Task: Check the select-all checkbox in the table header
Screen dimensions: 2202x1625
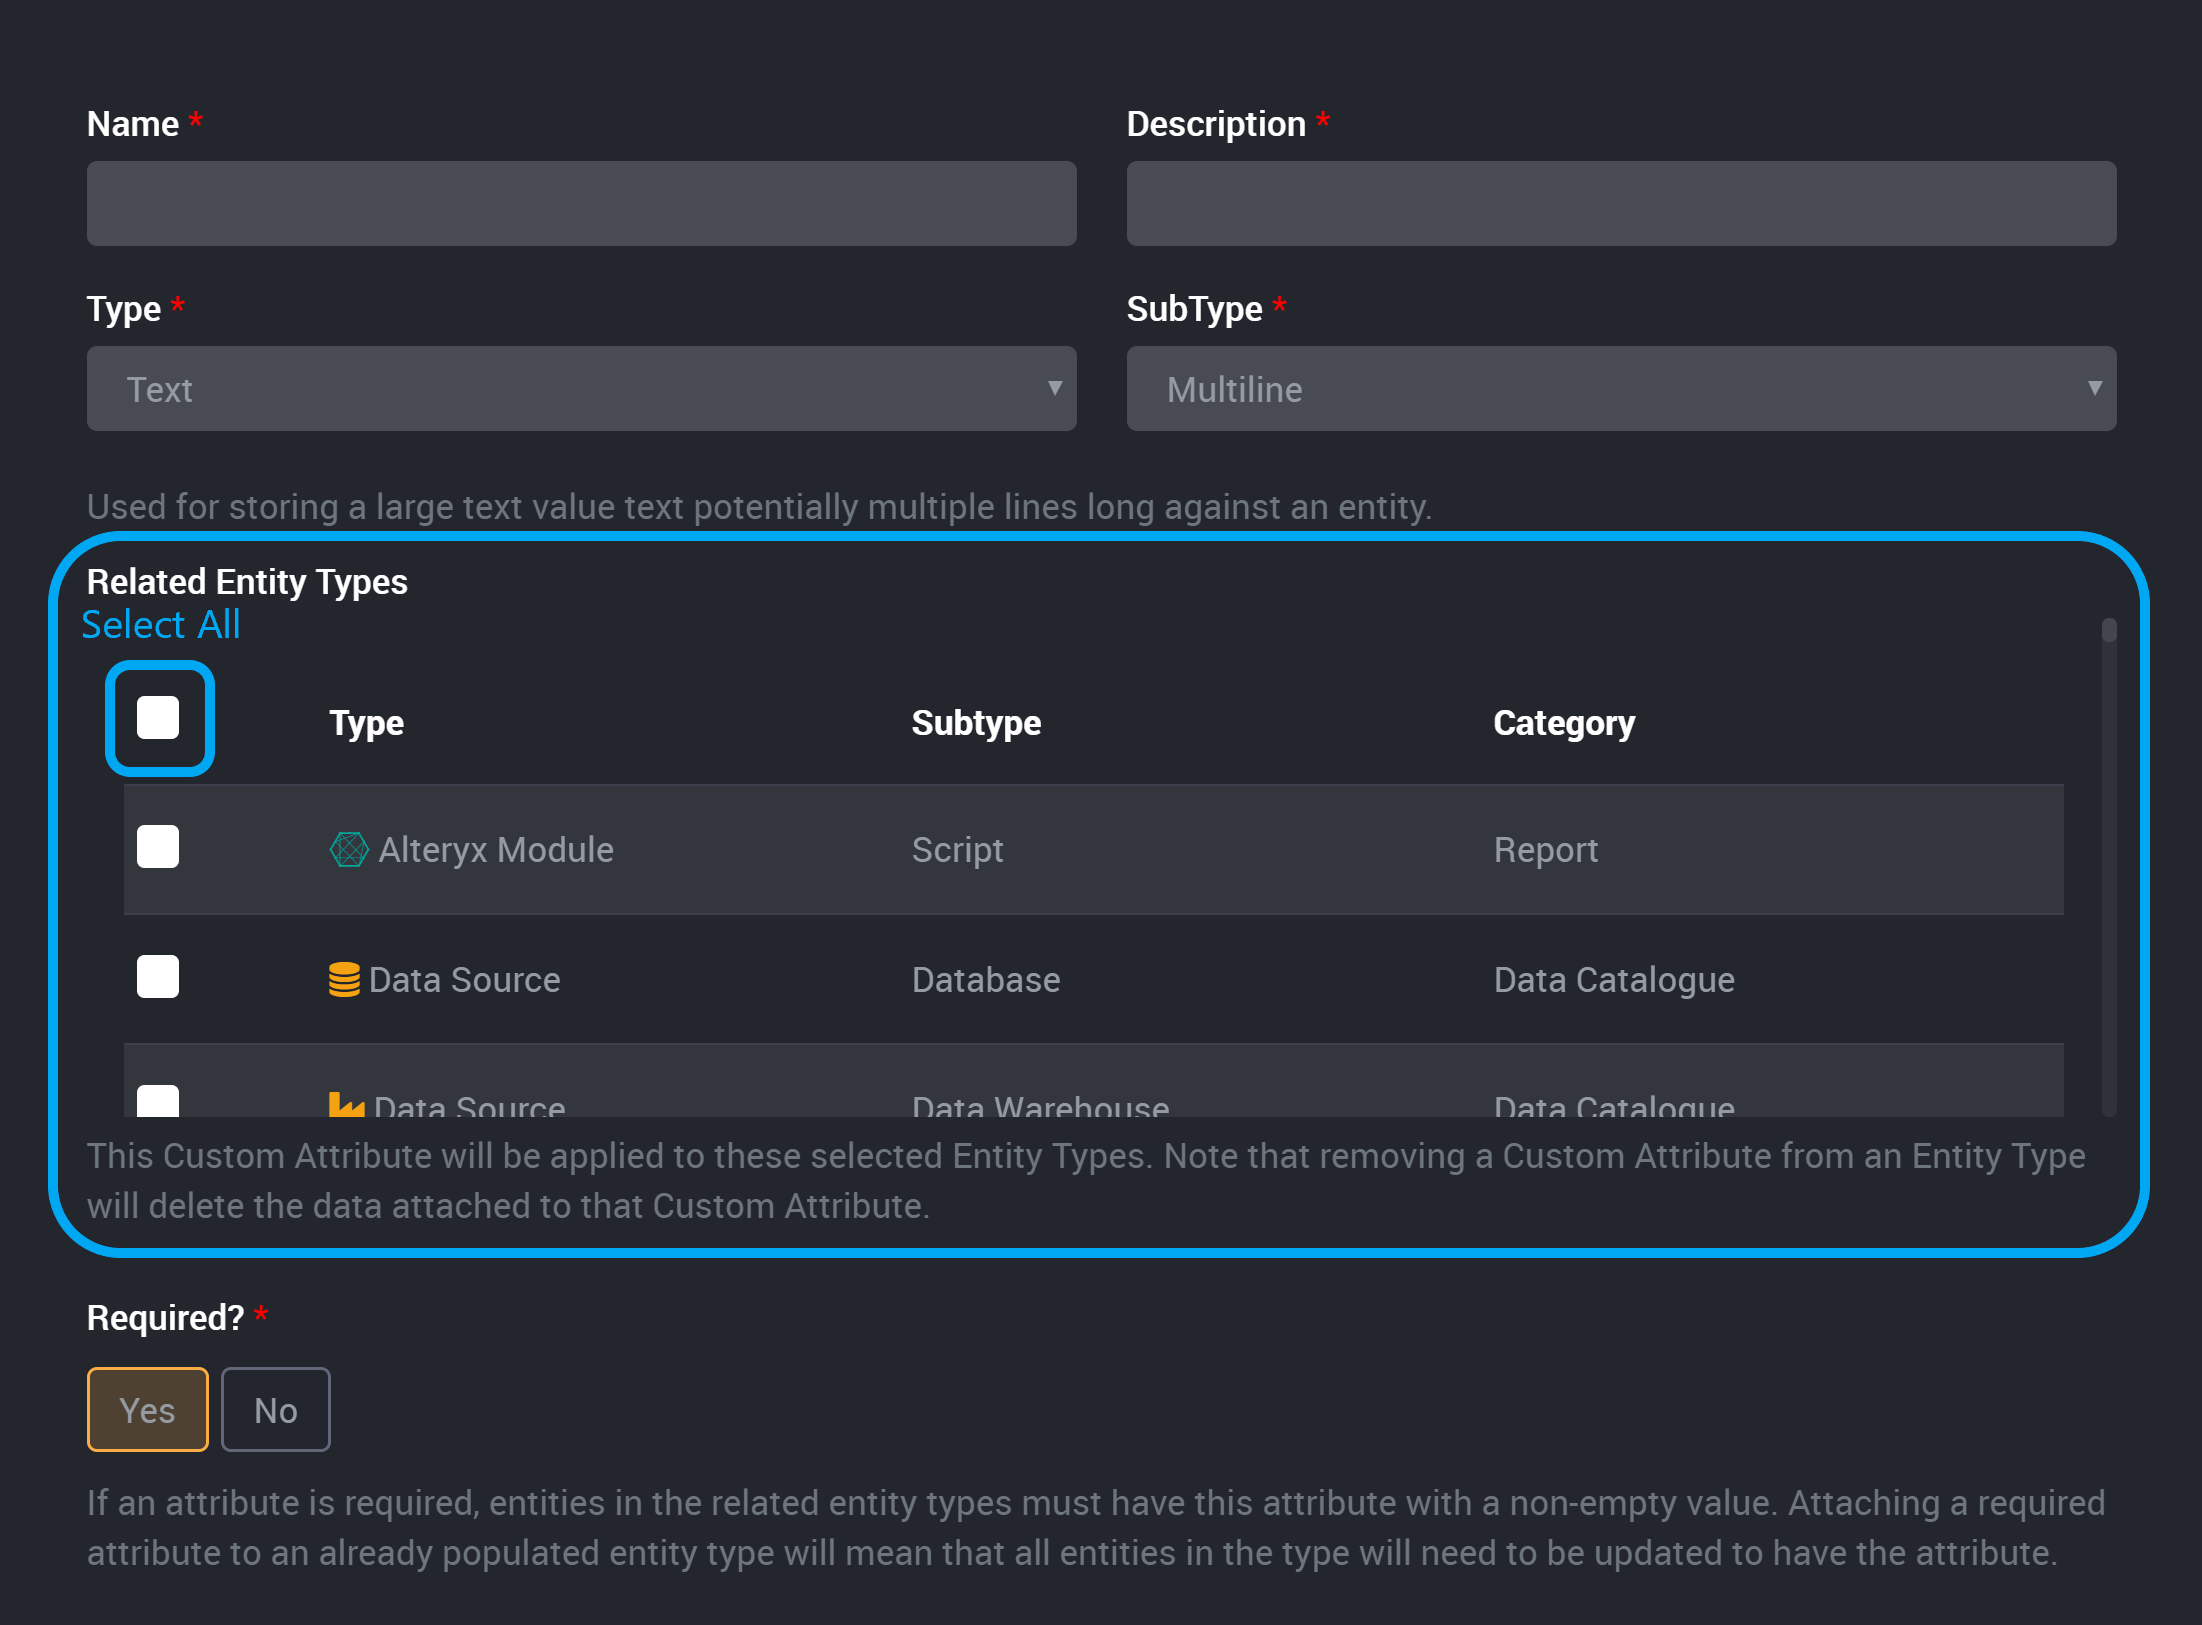Action: [x=158, y=717]
